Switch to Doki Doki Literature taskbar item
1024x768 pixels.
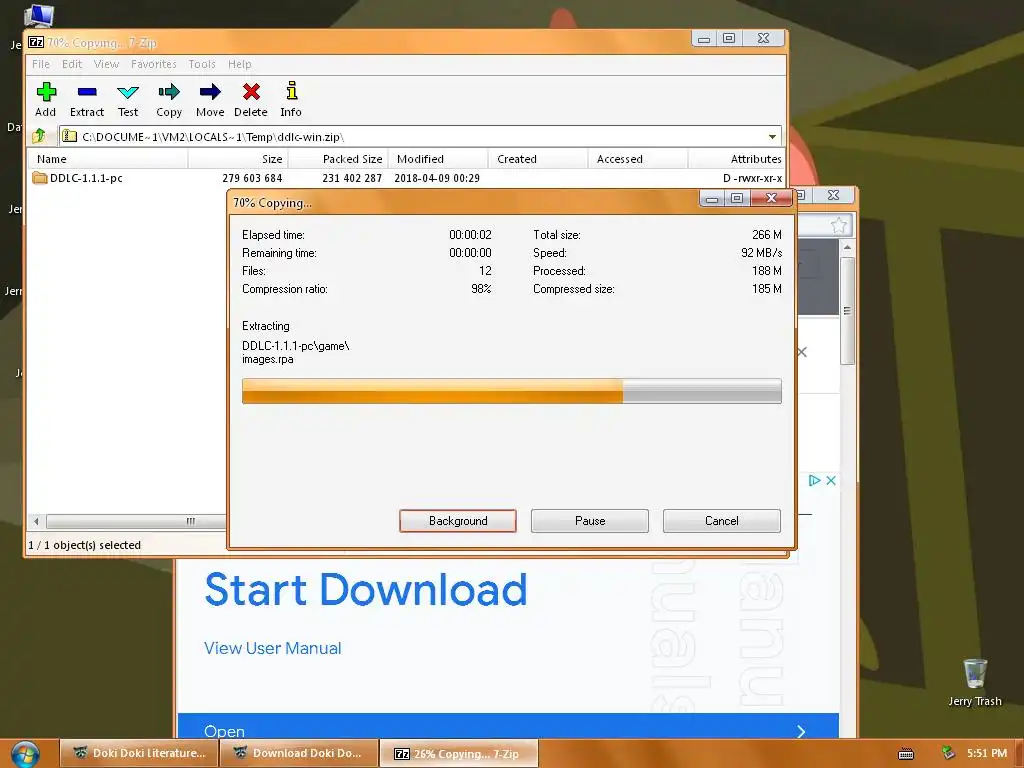139,754
